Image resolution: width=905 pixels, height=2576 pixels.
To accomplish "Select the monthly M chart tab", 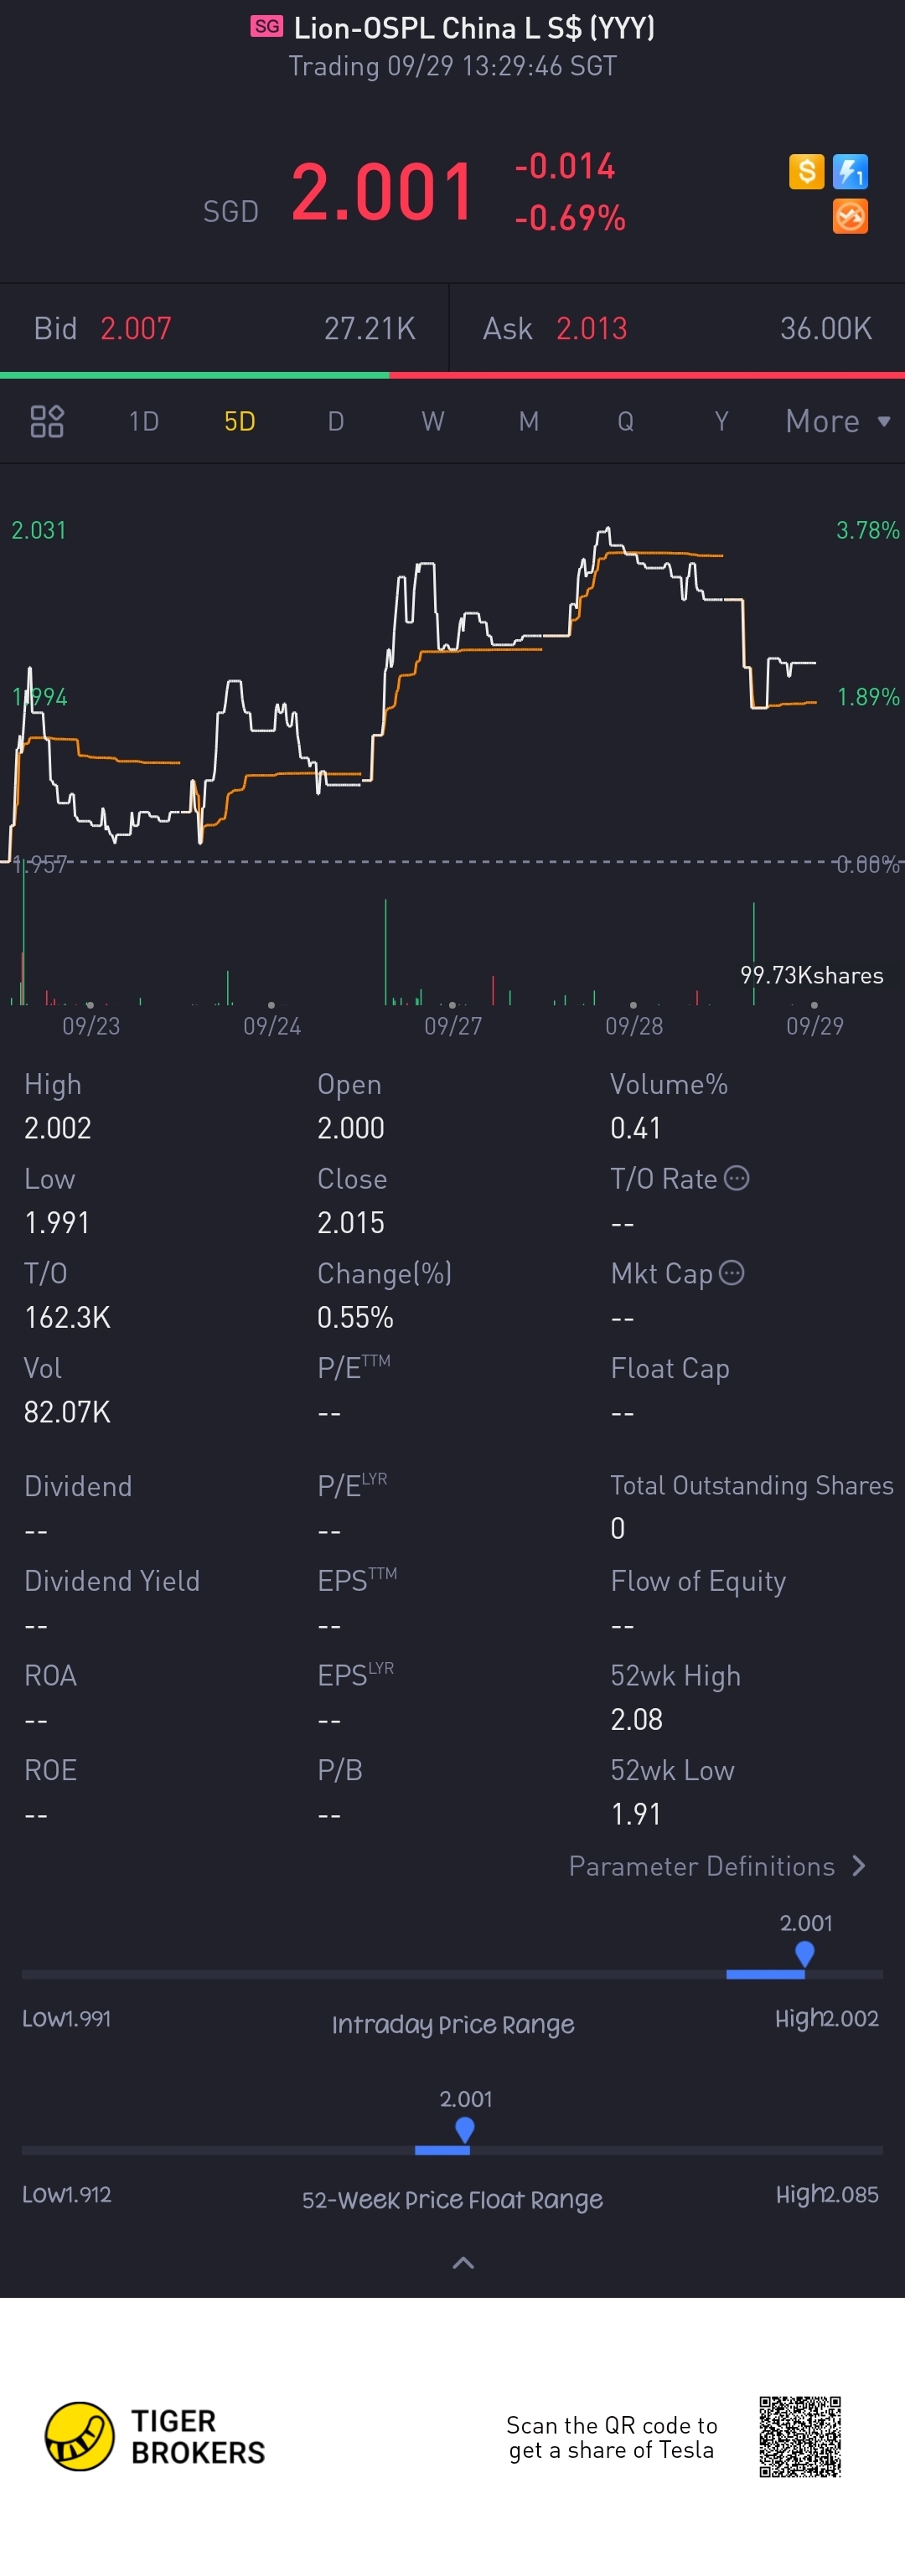I will tap(529, 421).
